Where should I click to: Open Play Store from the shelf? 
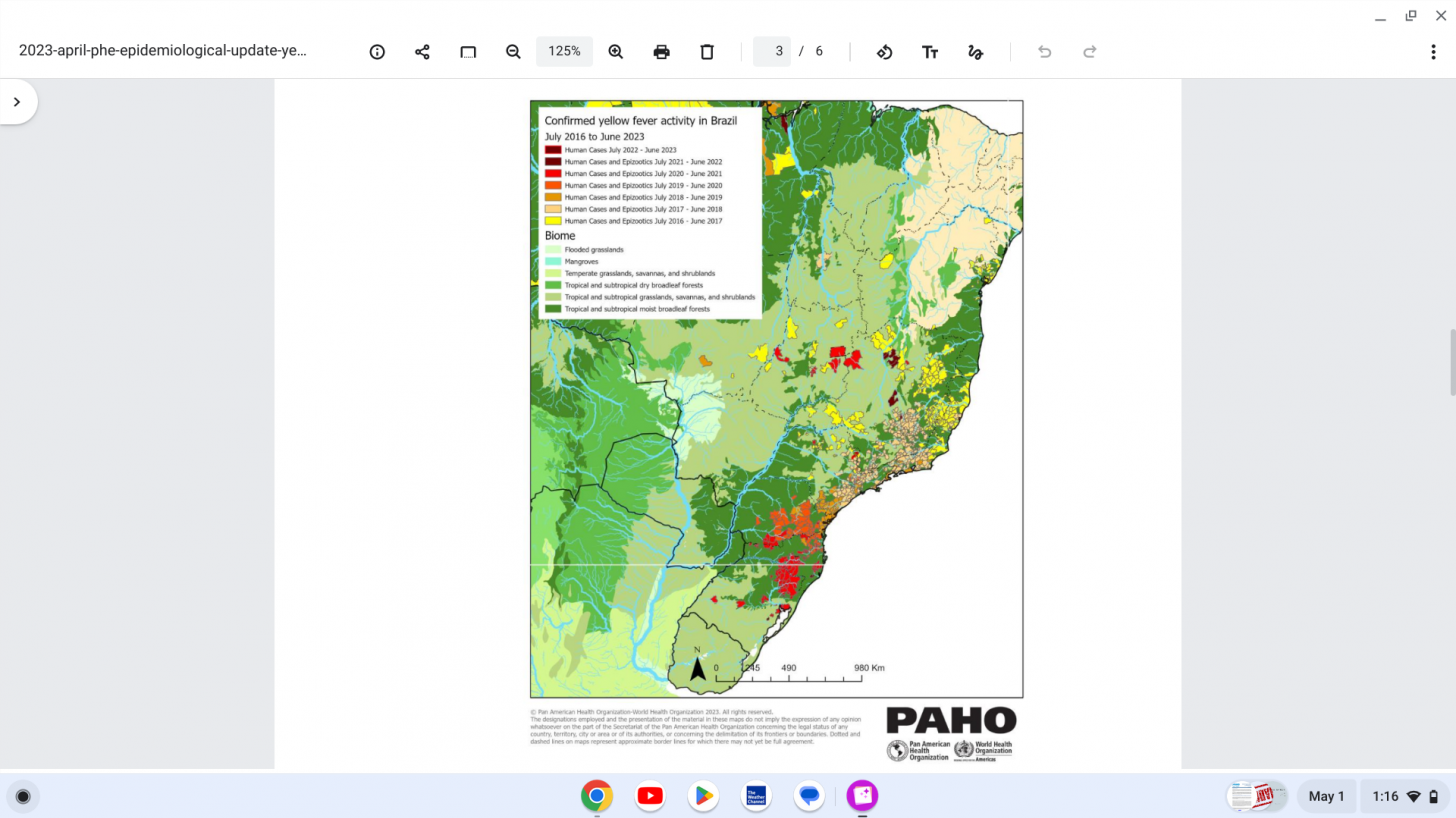click(x=703, y=796)
